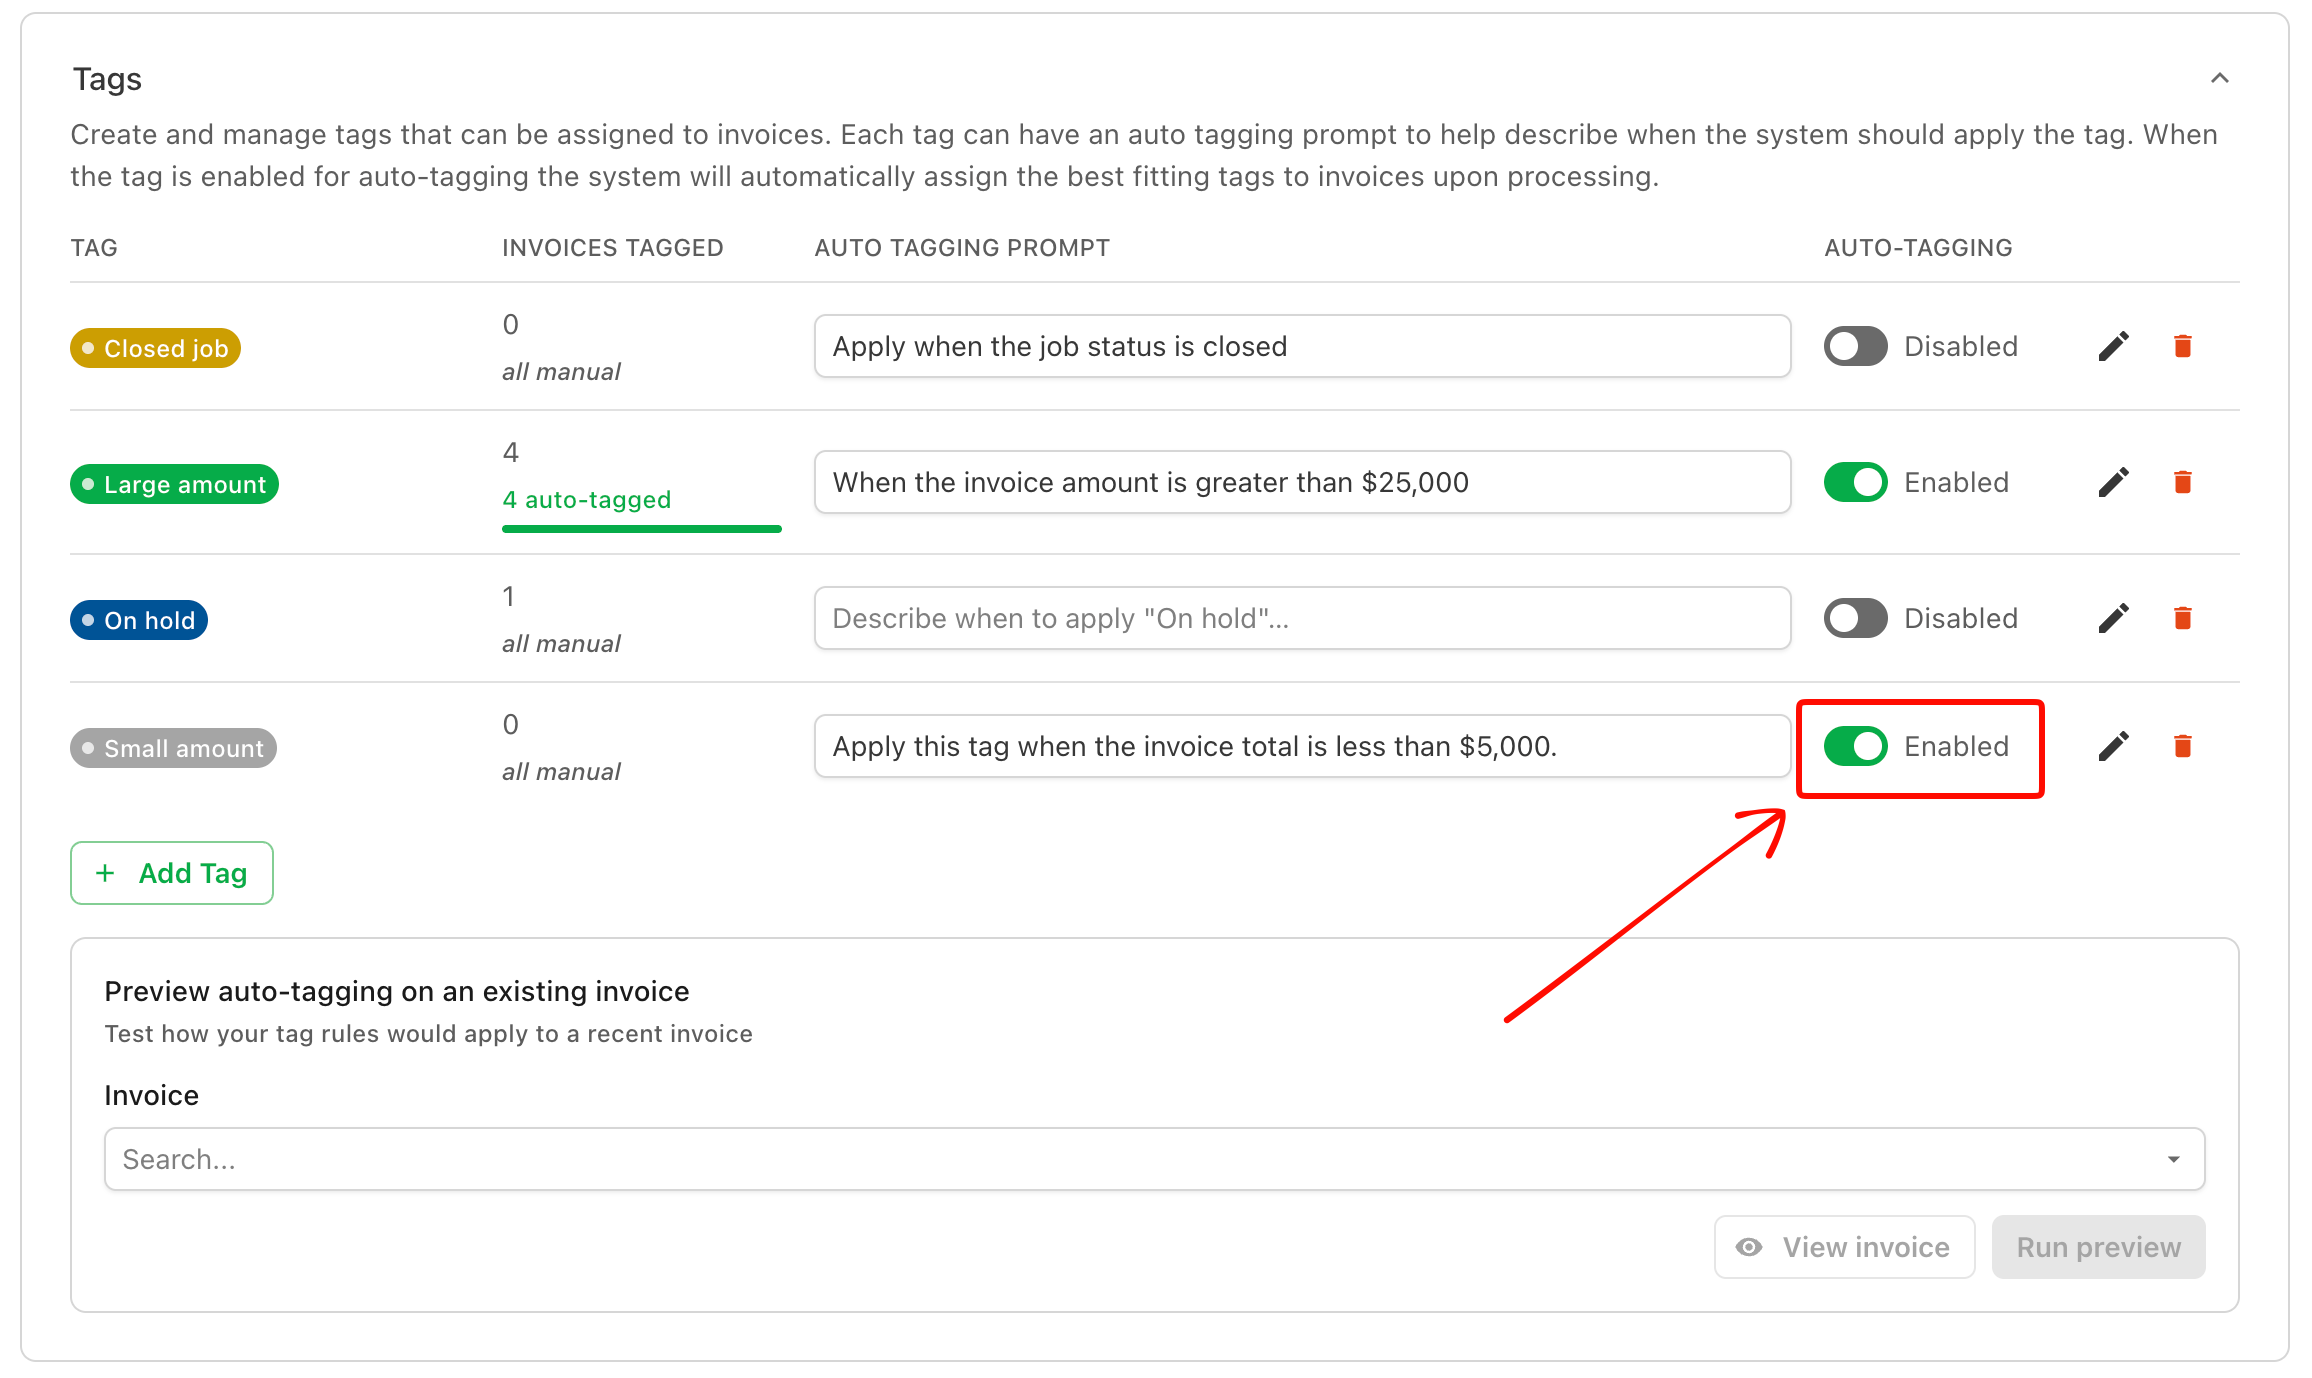Image resolution: width=2312 pixels, height=1378 pixels.
Task: Click the AUTO TAGGING PROMPT column header
Action: coord(962,248)
